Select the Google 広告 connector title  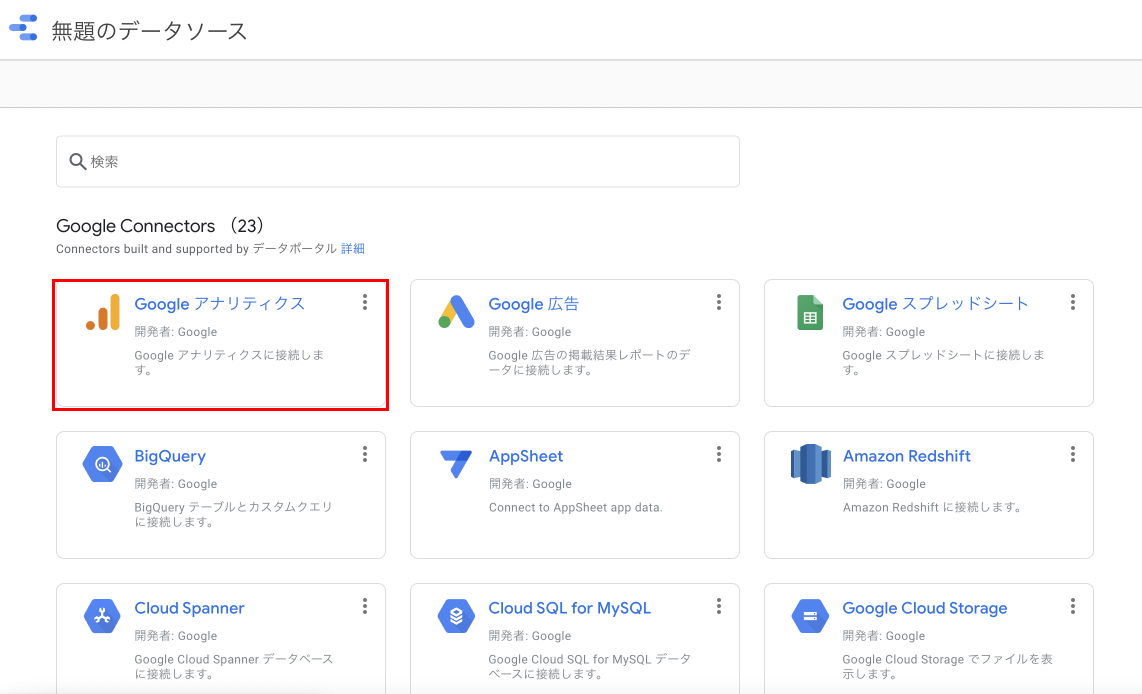[533, 304]
